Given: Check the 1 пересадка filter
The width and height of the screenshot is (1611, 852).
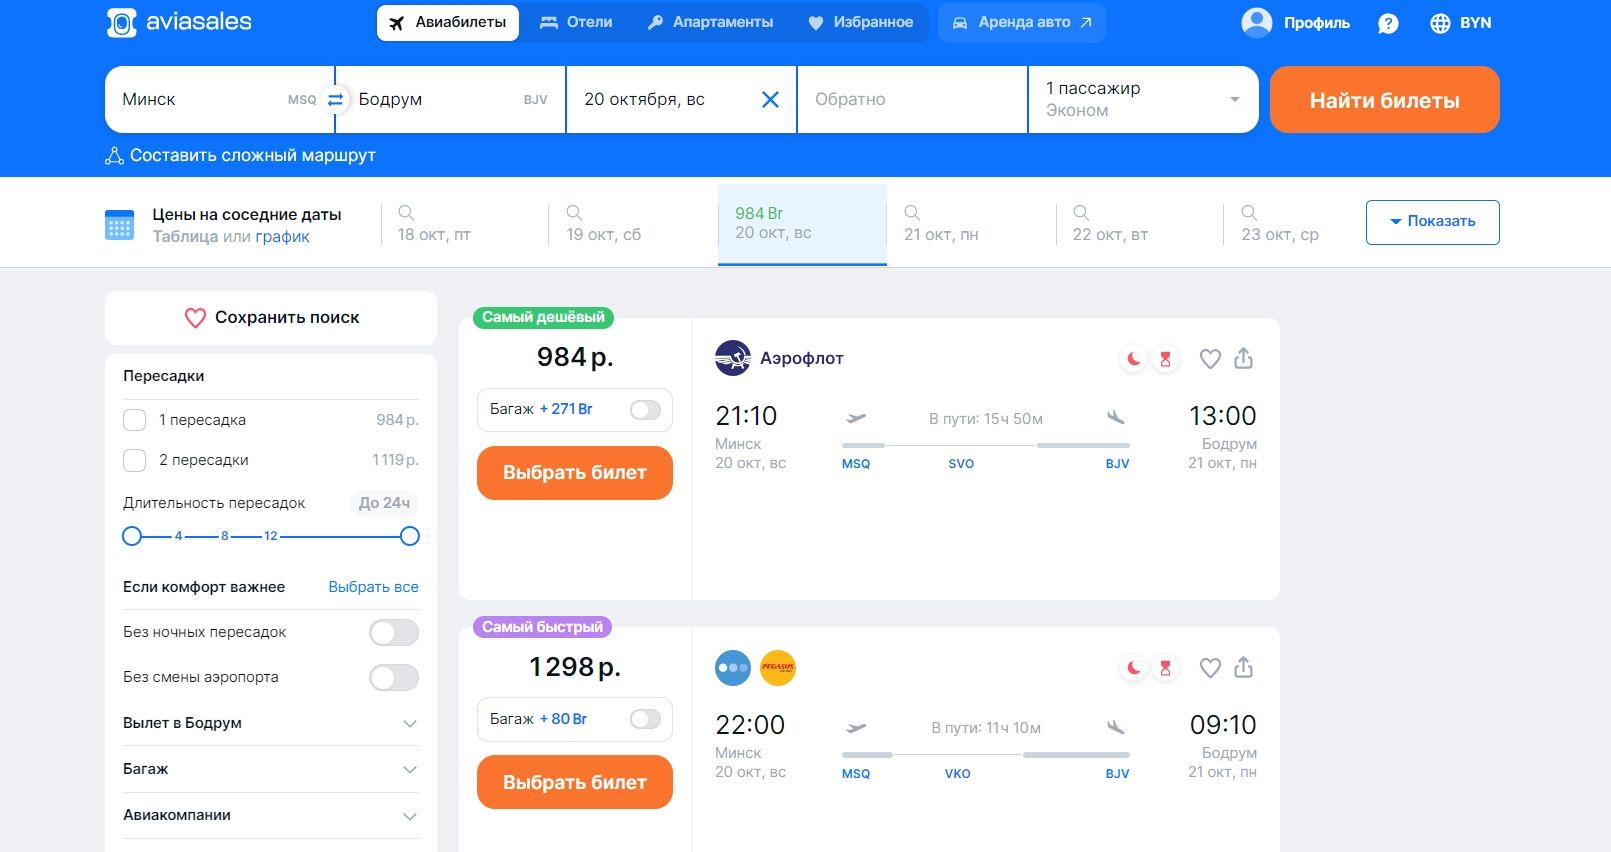Looking at the screenshot, I should [134, 420].
